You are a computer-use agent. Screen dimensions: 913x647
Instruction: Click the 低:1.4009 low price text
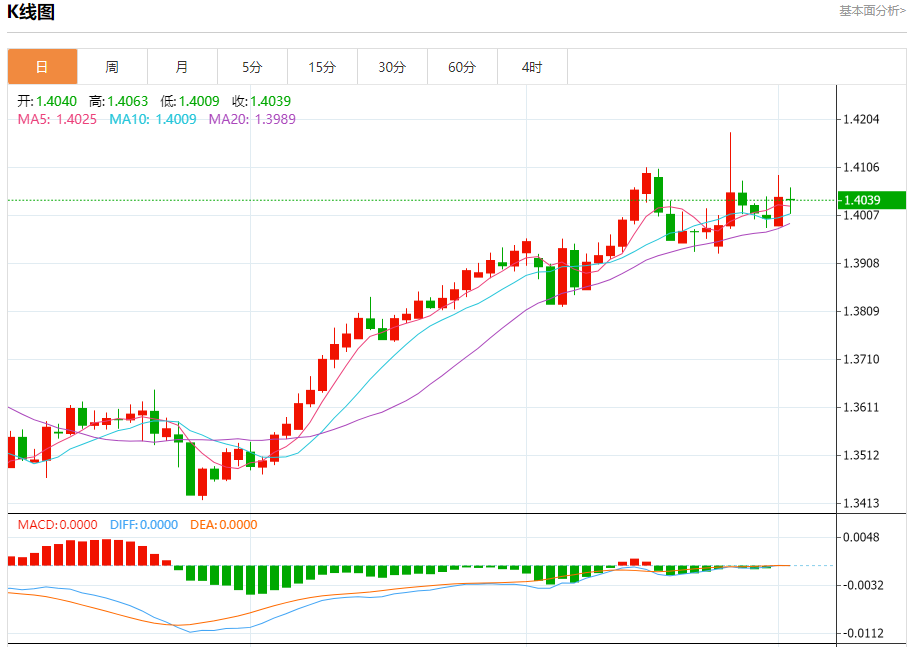[190, 101]
